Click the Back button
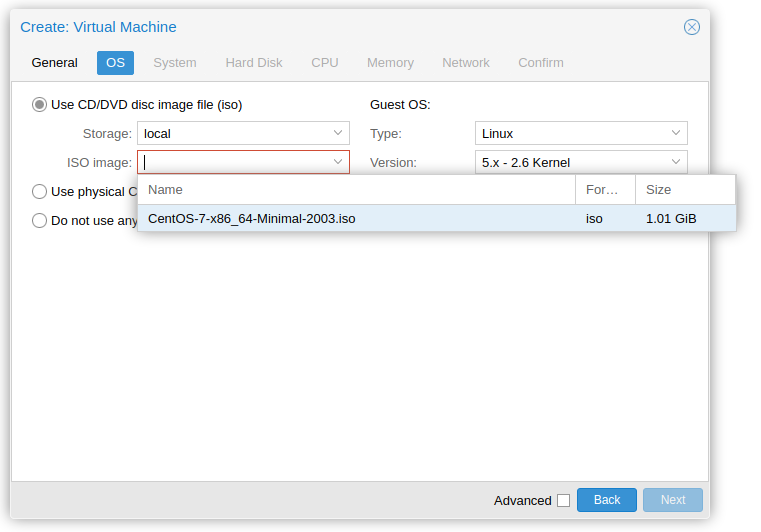761x532 pixels. pyautogui.click(x=607, y=500)
